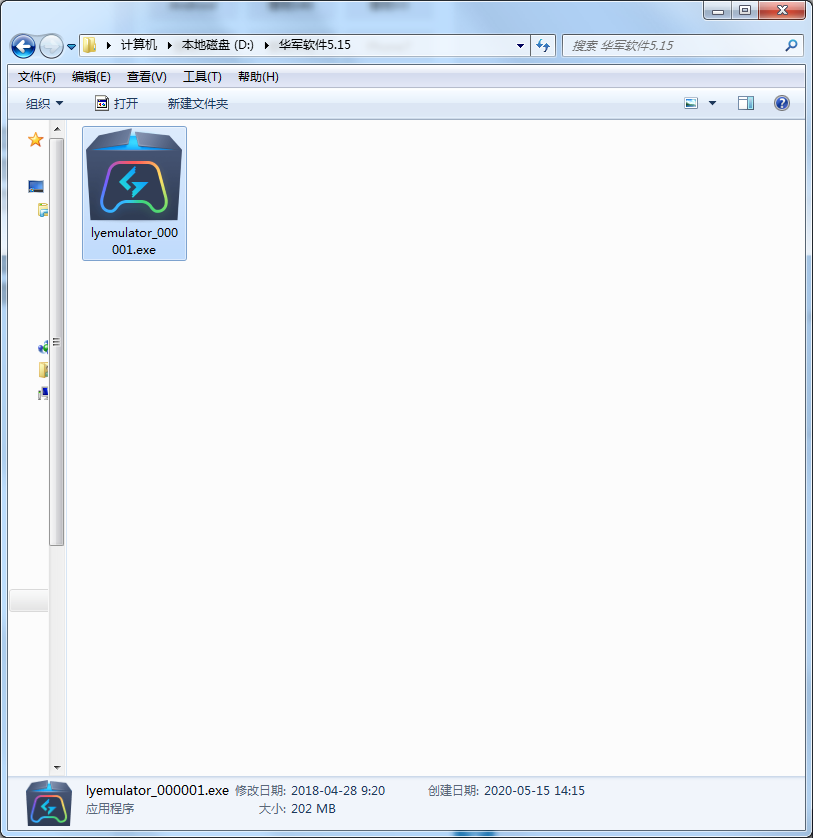Image resolution: width=813 pixels, height=838 pixels.
Task: Click navigation pane scroll up arrow
Action: [x=57, y=129]
